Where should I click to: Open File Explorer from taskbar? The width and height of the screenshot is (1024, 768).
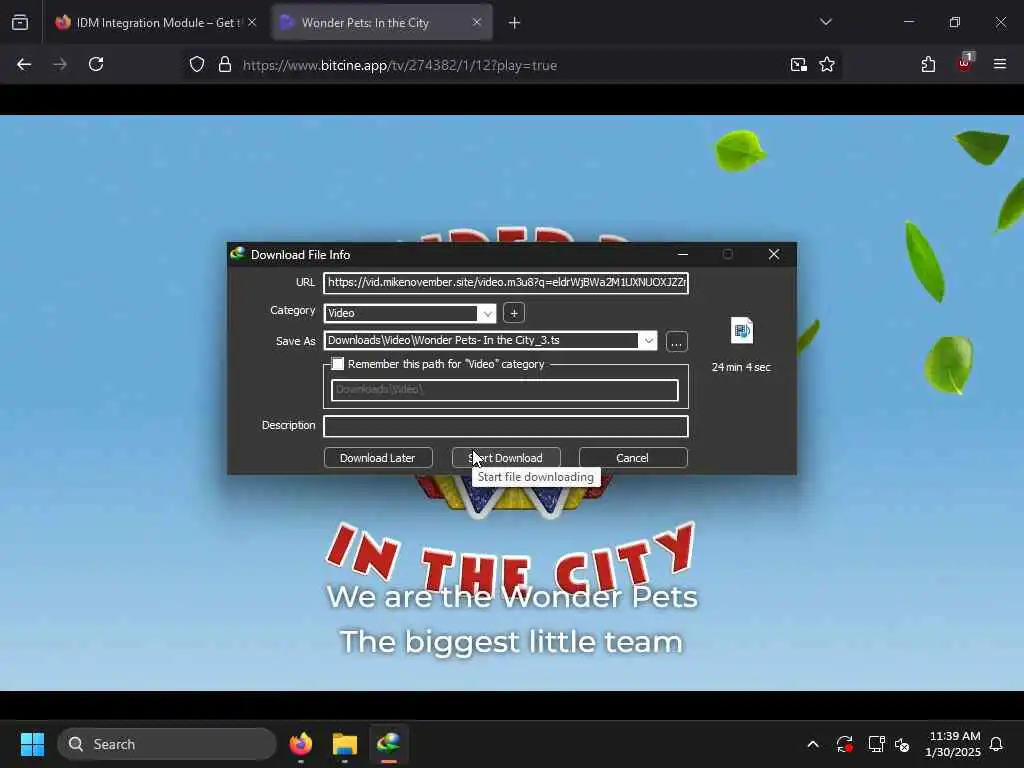point(345,744)
